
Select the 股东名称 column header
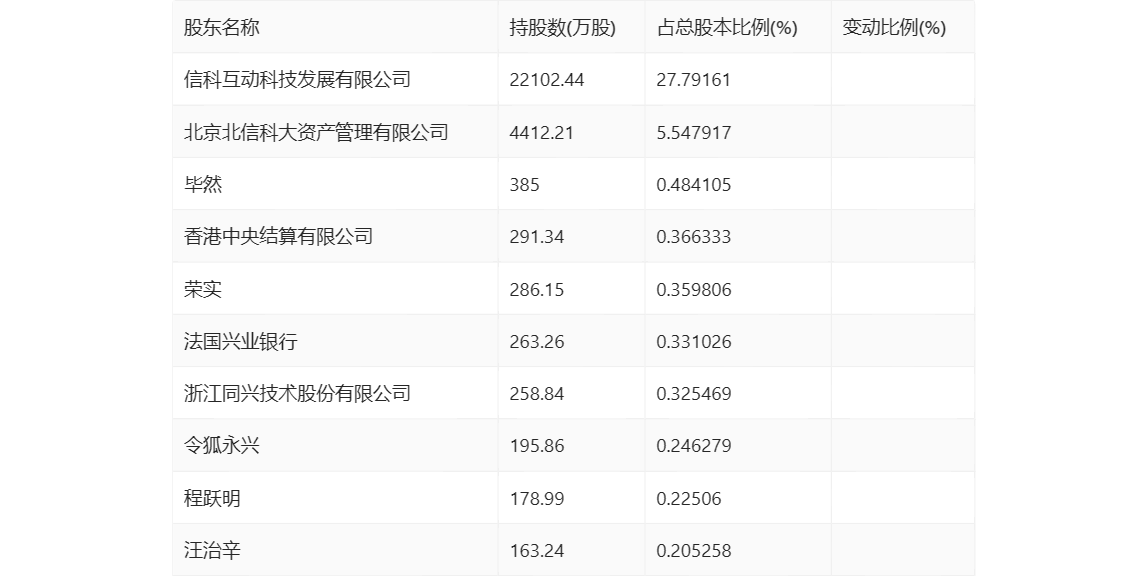tap(221, 28)
